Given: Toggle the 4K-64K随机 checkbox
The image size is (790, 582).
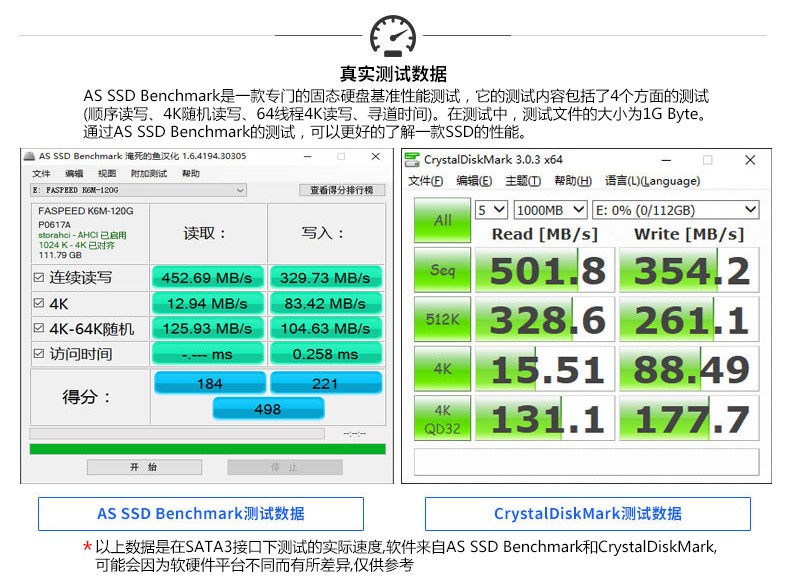Looking at the screenshot, I should tap(39, 328).
